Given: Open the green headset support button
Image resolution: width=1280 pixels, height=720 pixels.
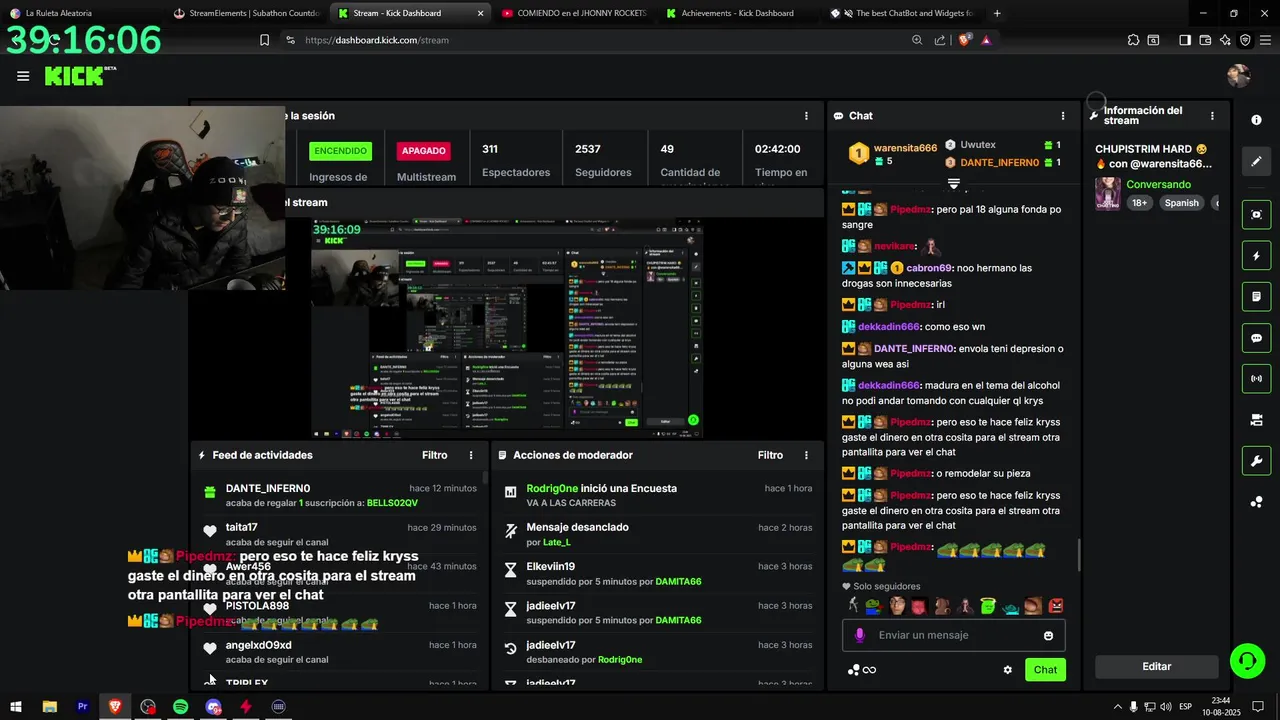Looking at the screenshot, I should [x=1247, y=660].
